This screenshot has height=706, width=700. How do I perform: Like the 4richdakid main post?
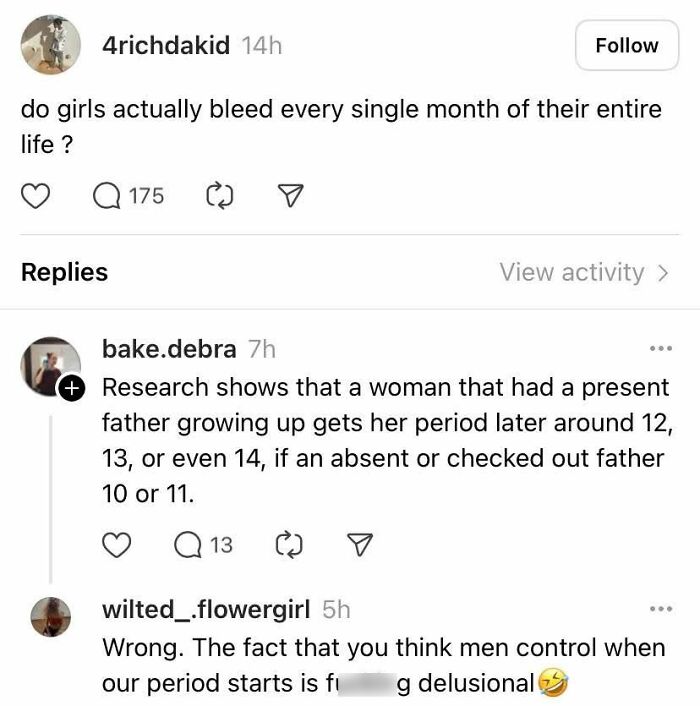36,196
